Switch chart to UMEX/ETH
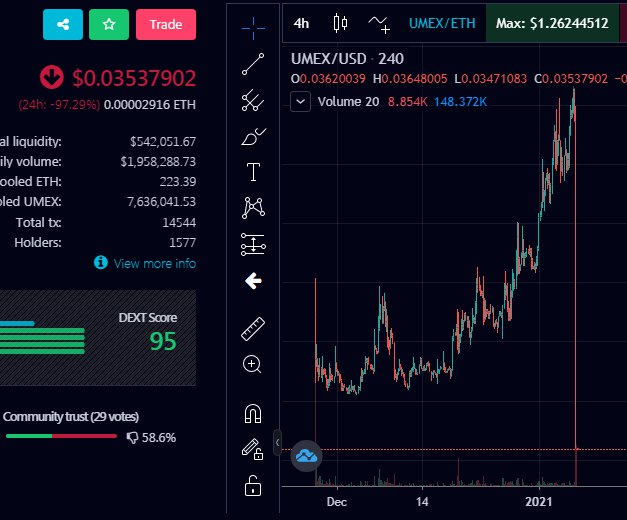Viewport: 627px width, 520px height. (442, 23)
